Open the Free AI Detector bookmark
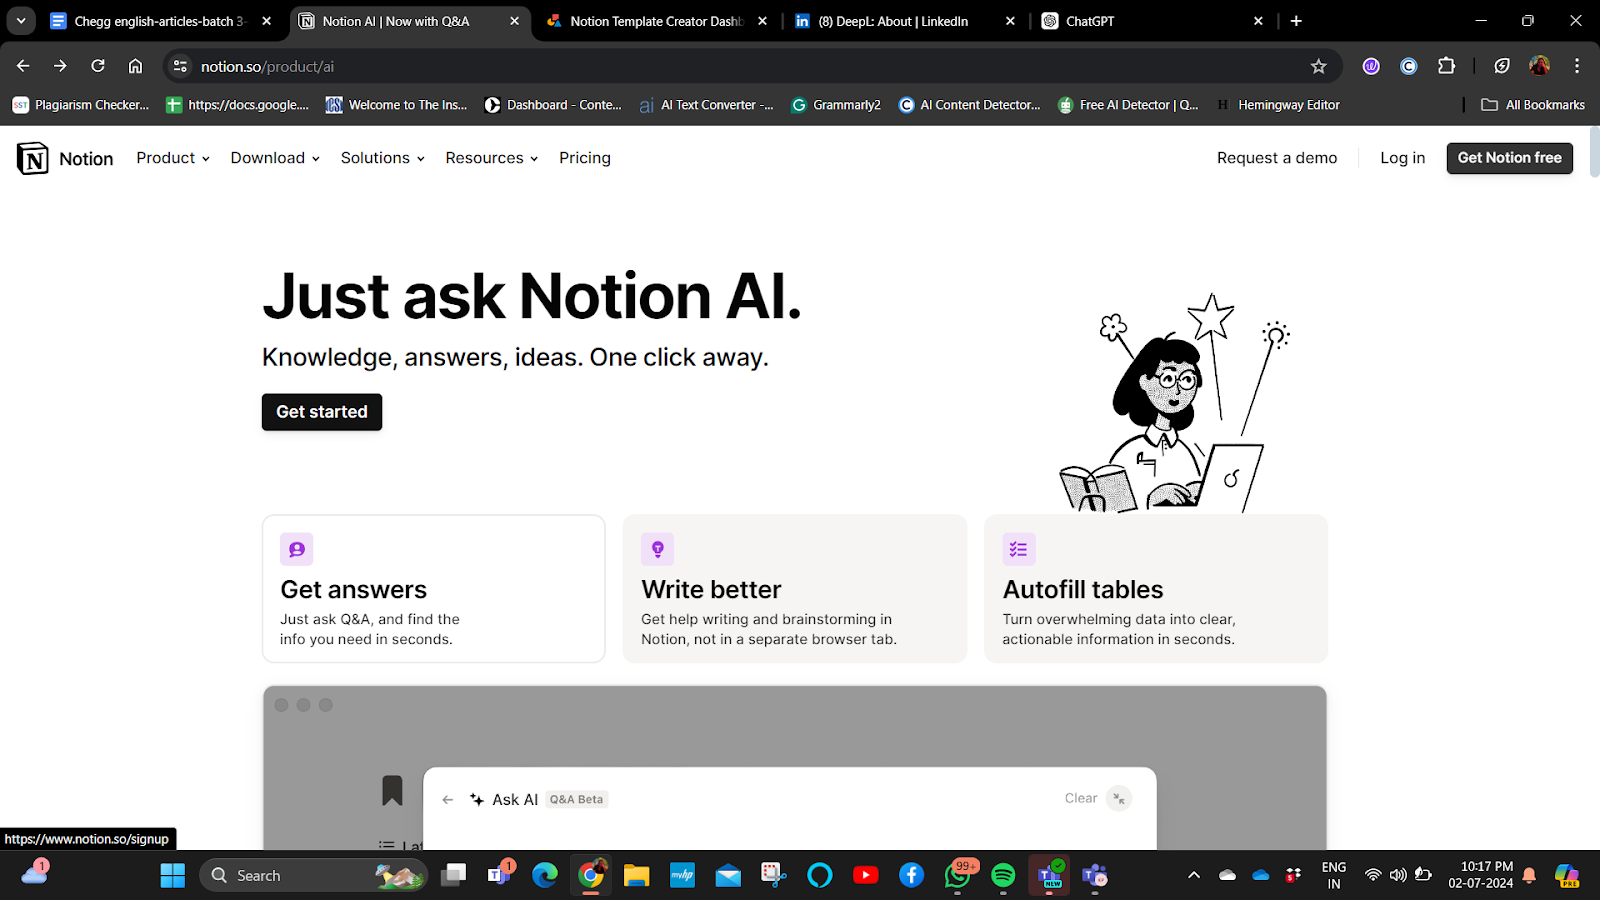This screenshot has height=900, width=1600. (1128, 105)
